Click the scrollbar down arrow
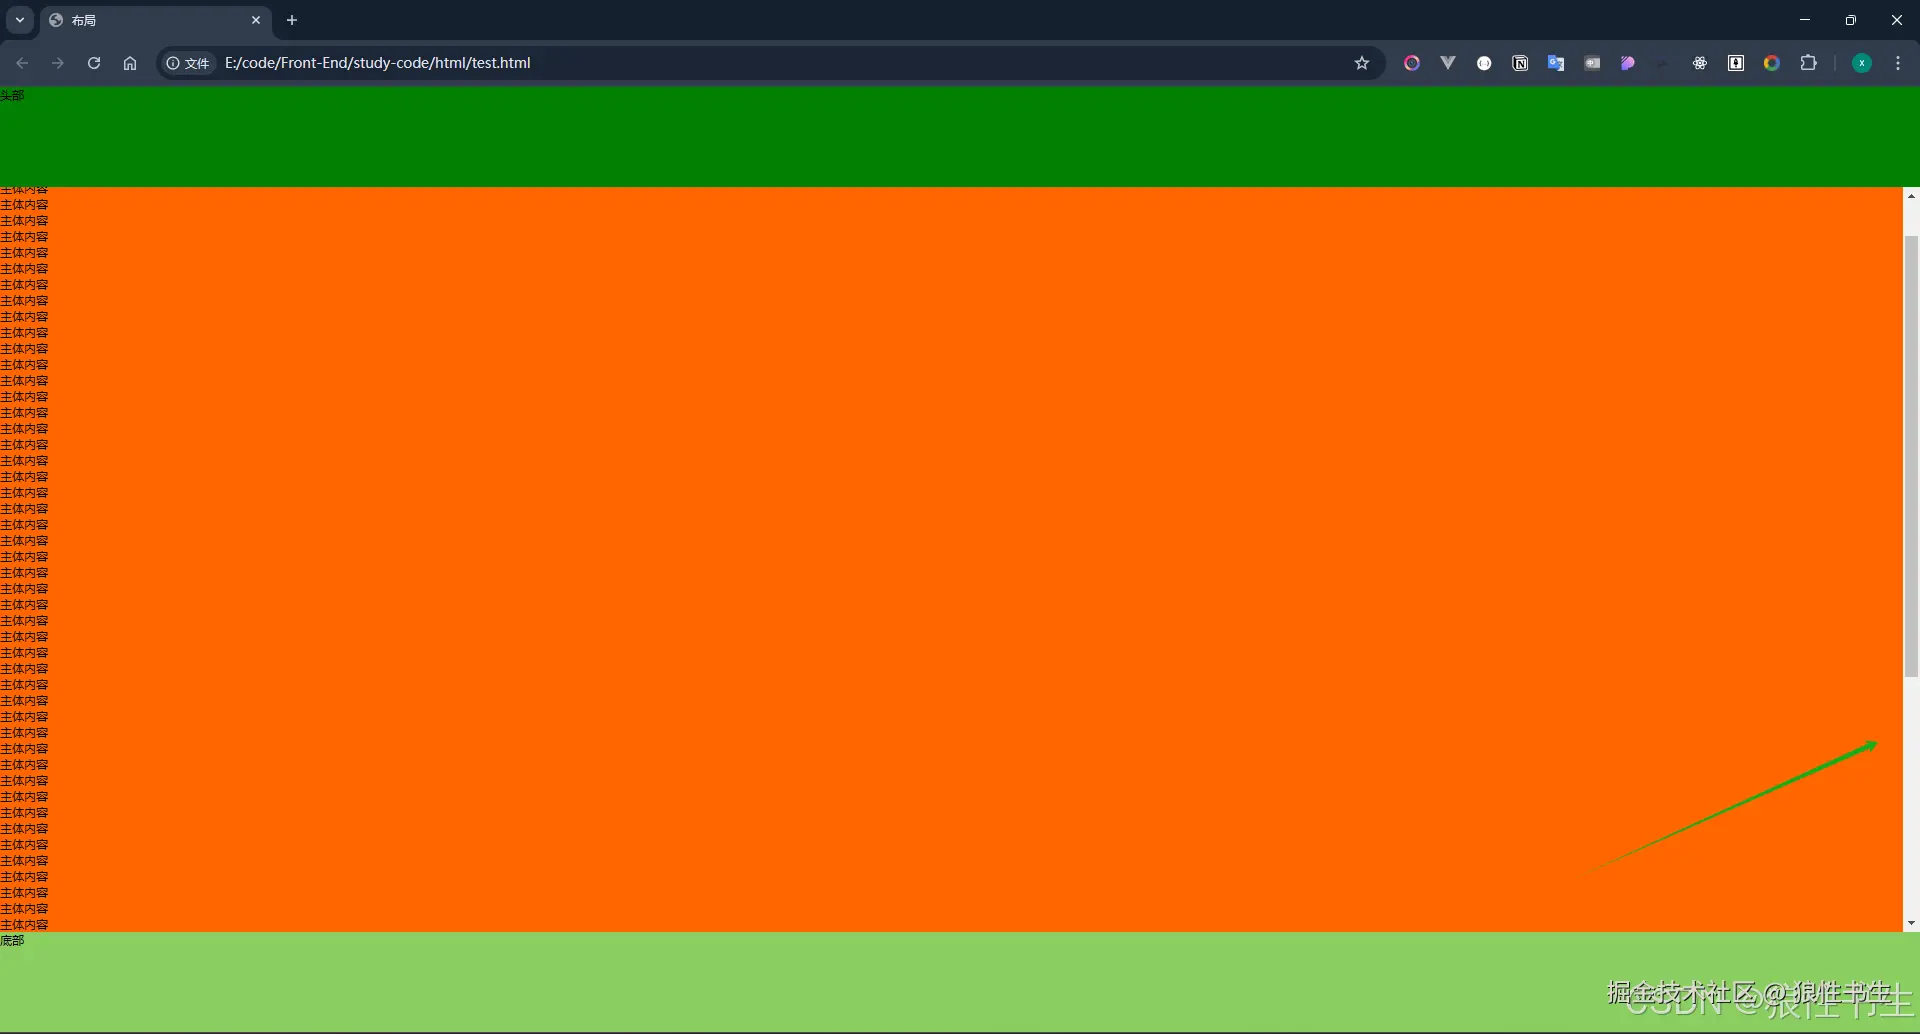Image resolution: width=1920 pixels, height=1034 pixels. tap(1911, 923)
